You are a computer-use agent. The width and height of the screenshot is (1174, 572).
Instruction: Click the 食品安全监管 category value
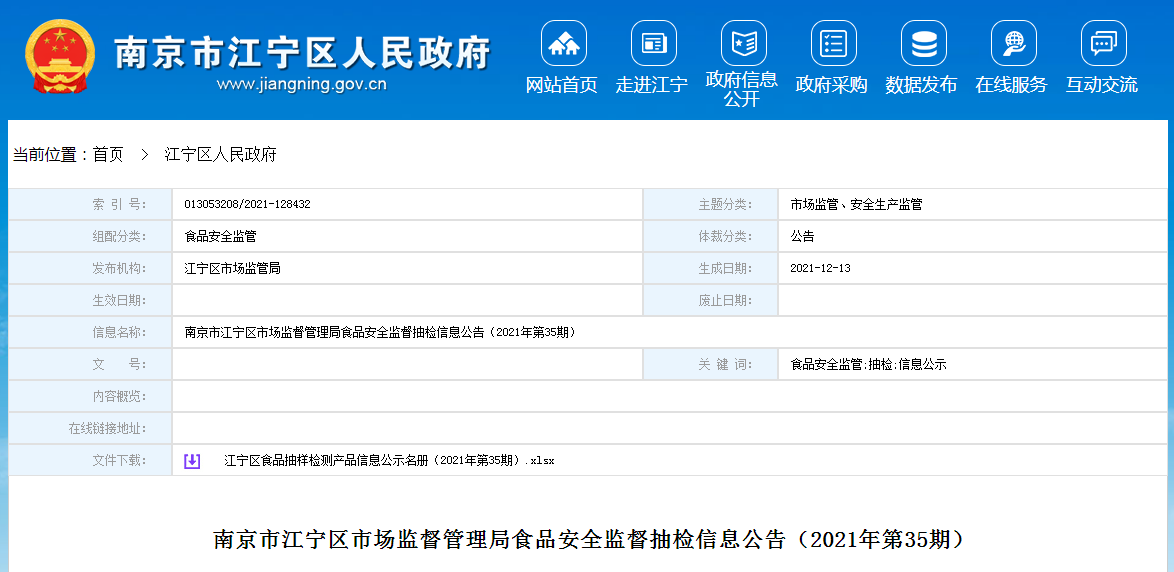220,237
